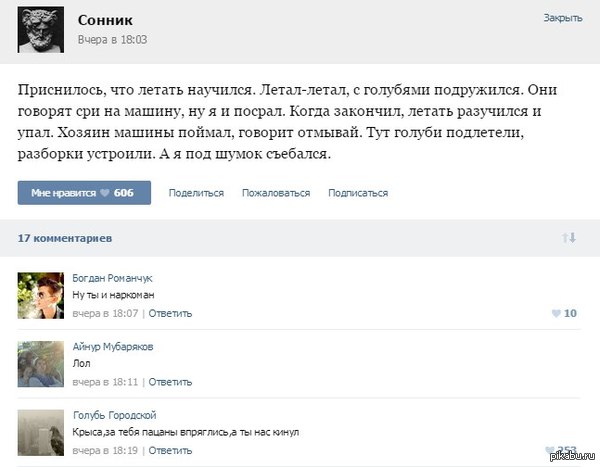Open post timestamp Вчера в 18:03
The height and width of the screenshot is (467, 600).
pos(113,40)
